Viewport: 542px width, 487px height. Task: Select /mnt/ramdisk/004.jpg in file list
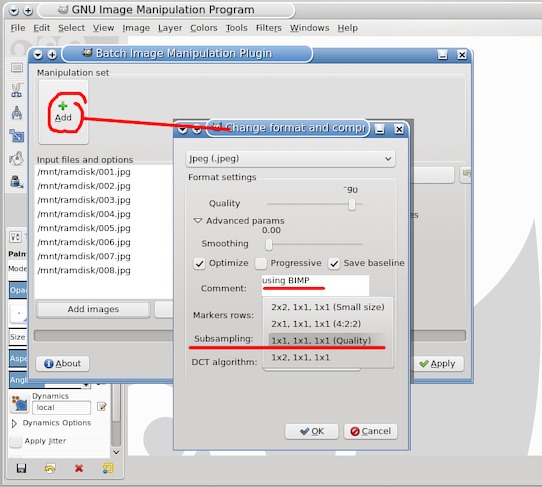coord(84,214)
